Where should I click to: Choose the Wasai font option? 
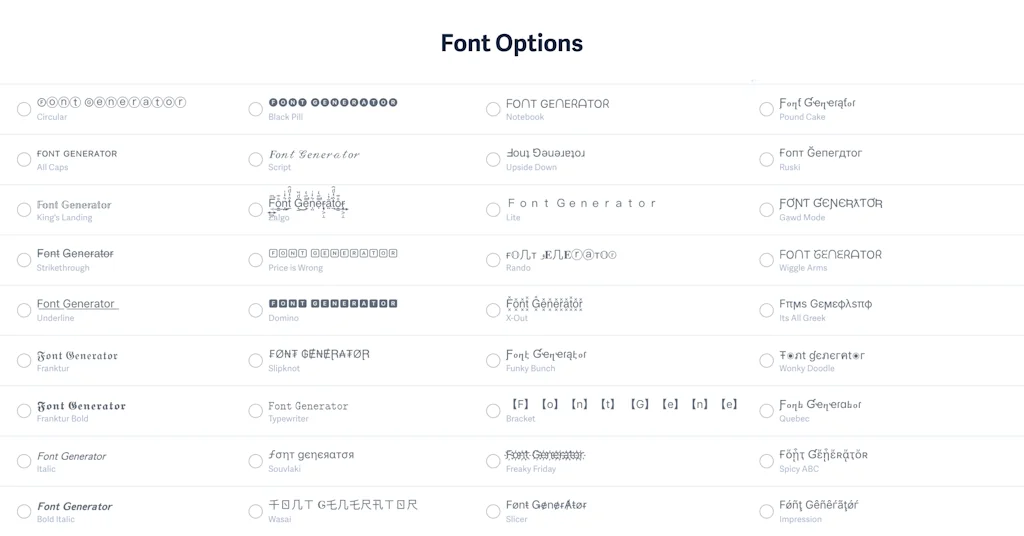[256, 512]
